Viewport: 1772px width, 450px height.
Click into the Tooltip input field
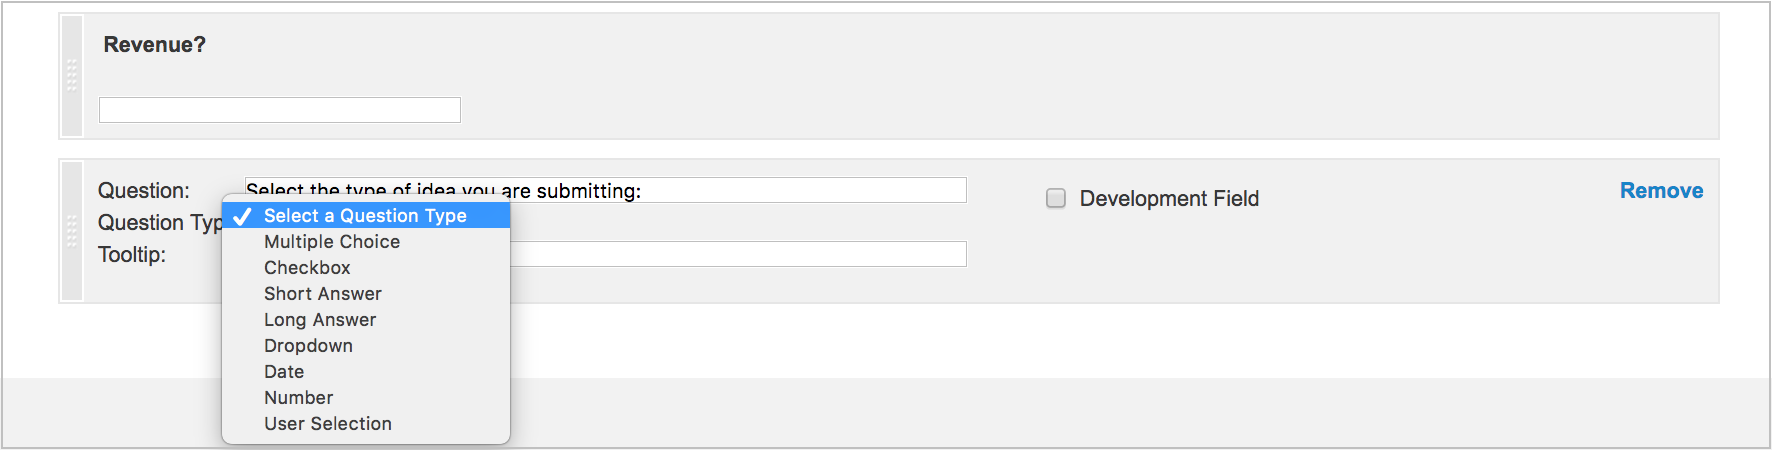(738, 254)
